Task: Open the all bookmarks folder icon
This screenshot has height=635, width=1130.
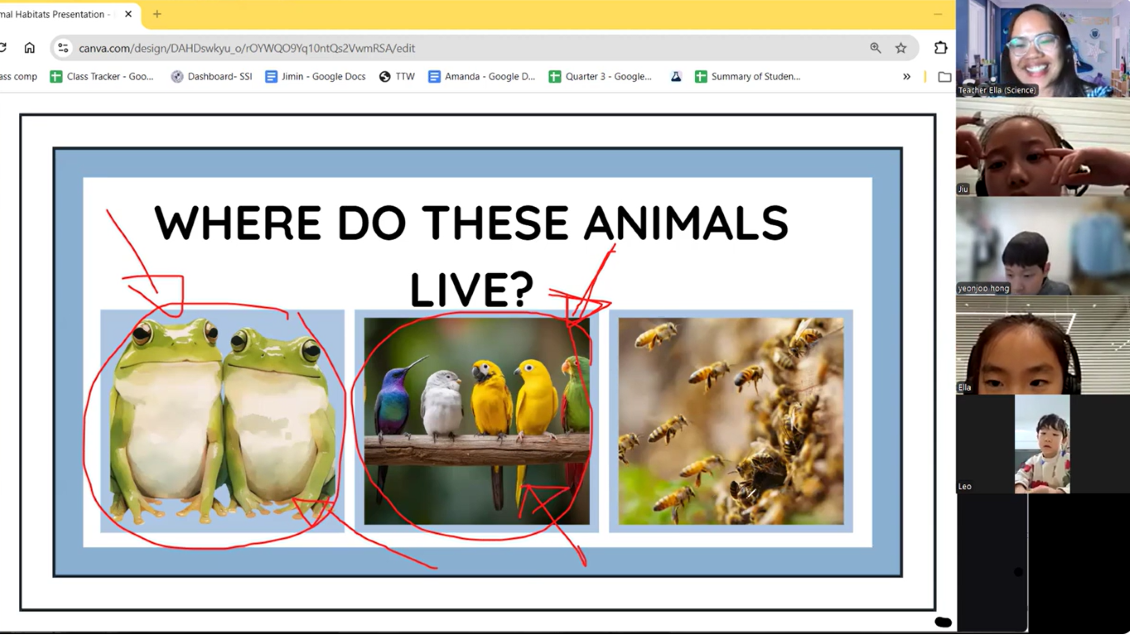Action: click(944, 77)
